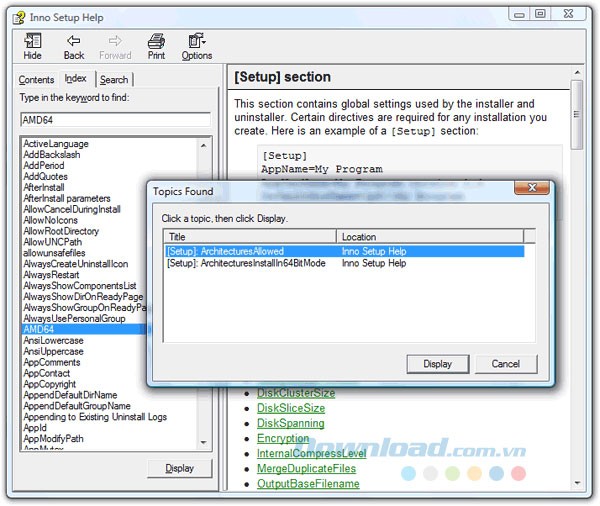Select the Index tab
This screenshot has width=600, height=506.
(75, 79)
